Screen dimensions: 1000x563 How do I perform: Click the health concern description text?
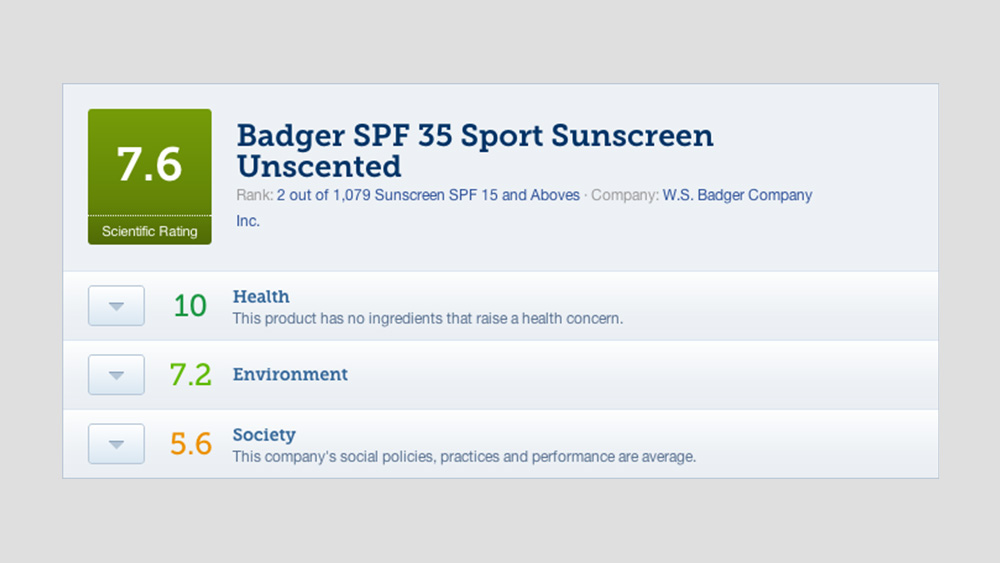[x=427, y=318]
